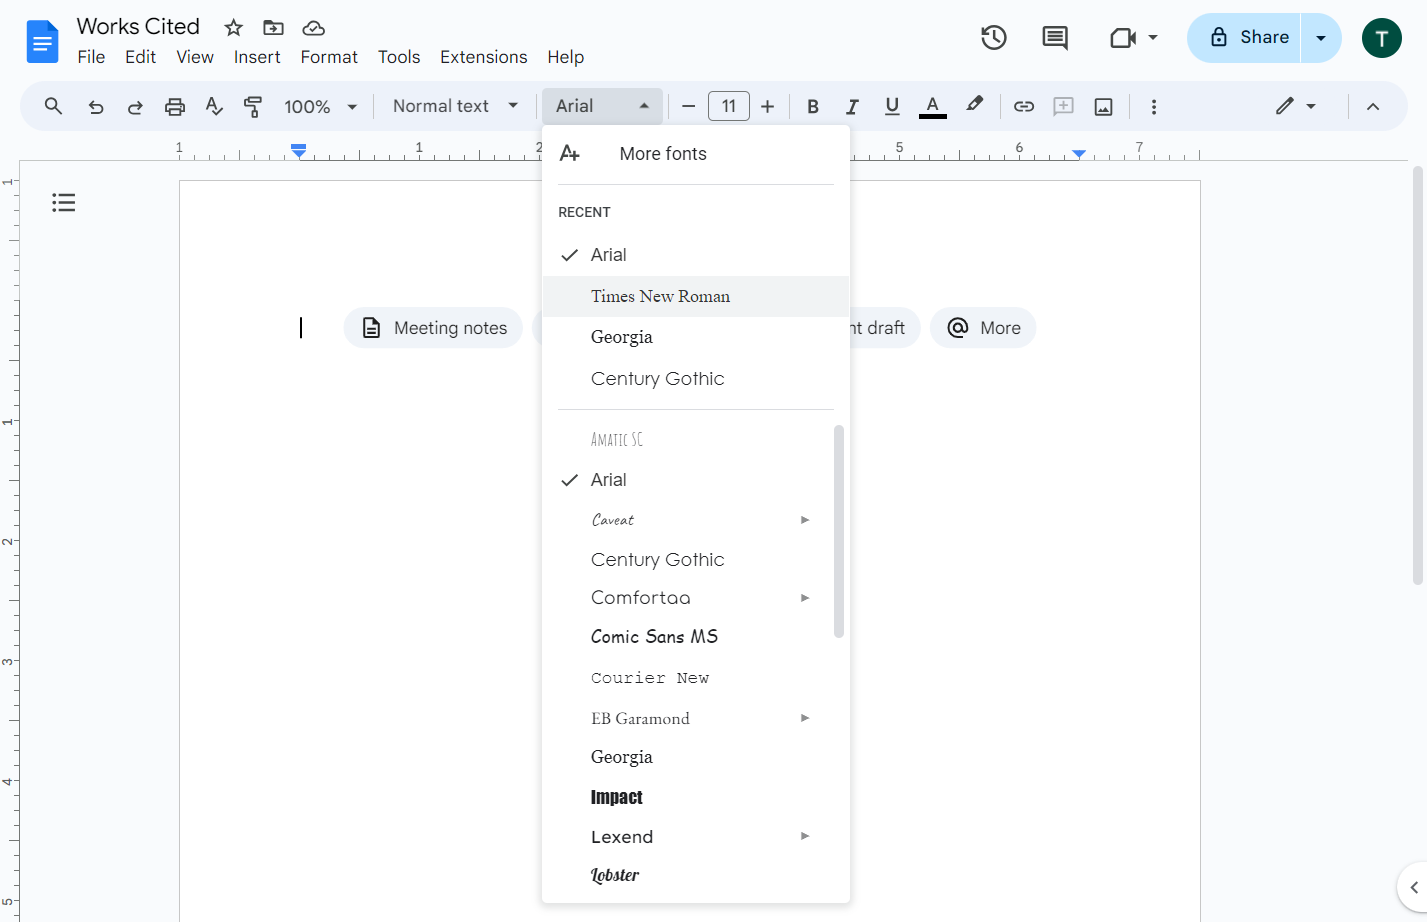Select Times New Roman in recent fonts

[696, 296]
